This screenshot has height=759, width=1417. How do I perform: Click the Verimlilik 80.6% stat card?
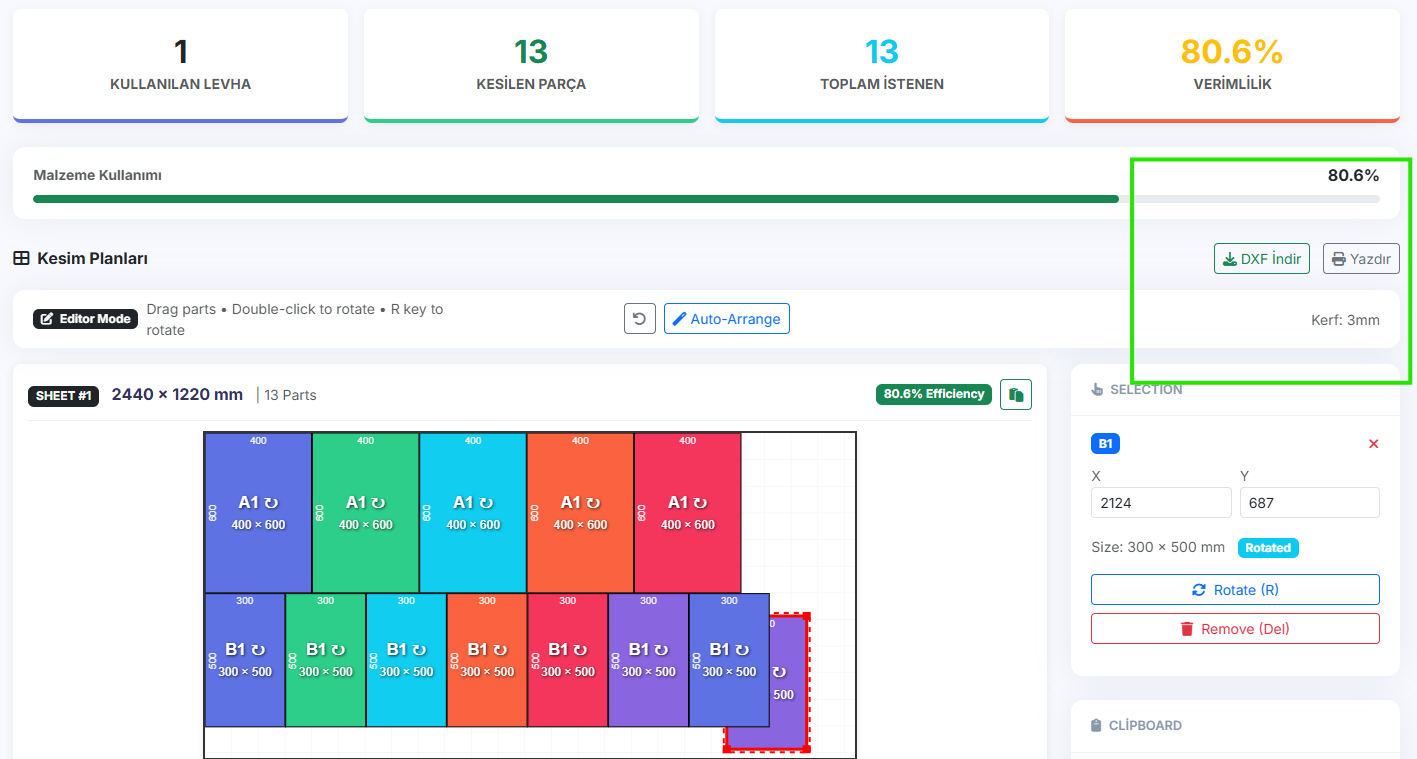(x=1231, y=64)
